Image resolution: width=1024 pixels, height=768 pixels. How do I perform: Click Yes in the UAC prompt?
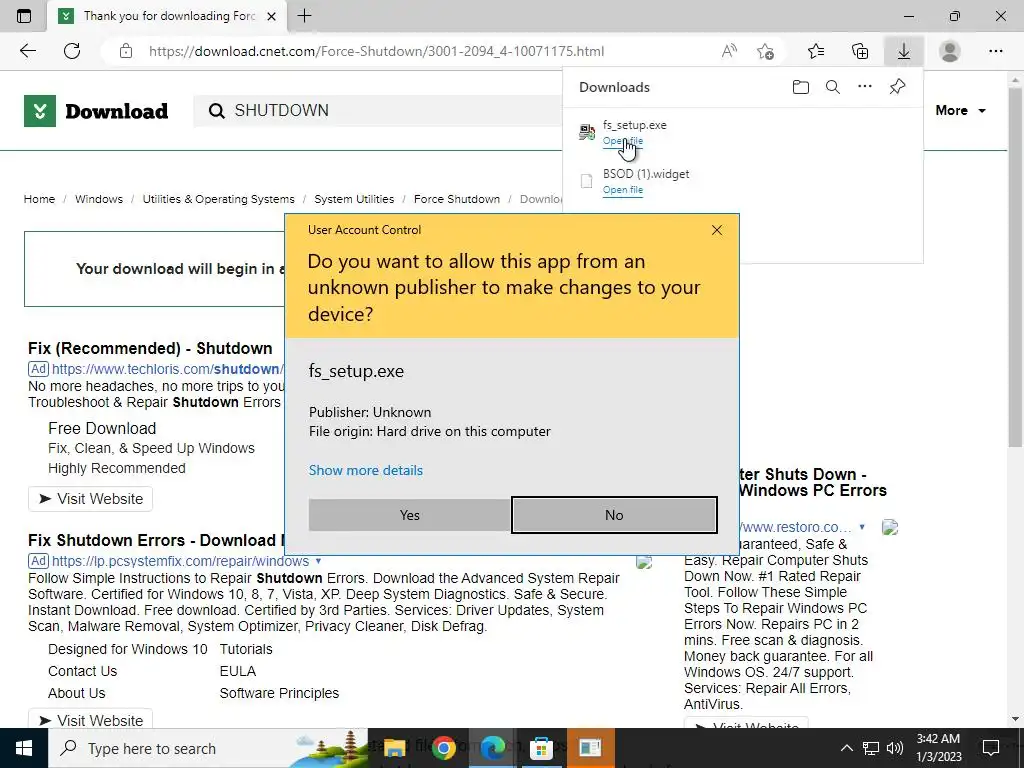[409, 515]
